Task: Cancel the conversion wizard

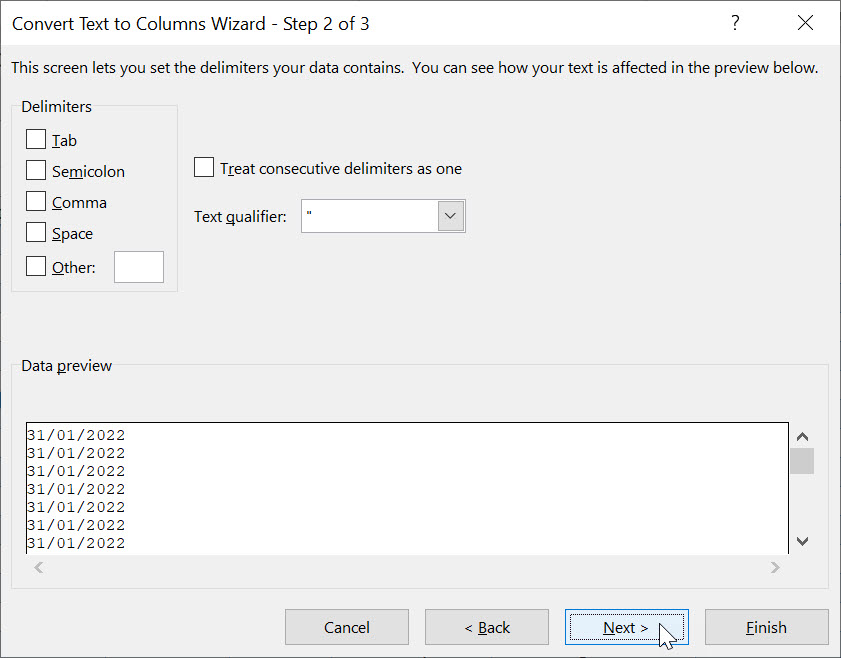Action: point(347,627)
